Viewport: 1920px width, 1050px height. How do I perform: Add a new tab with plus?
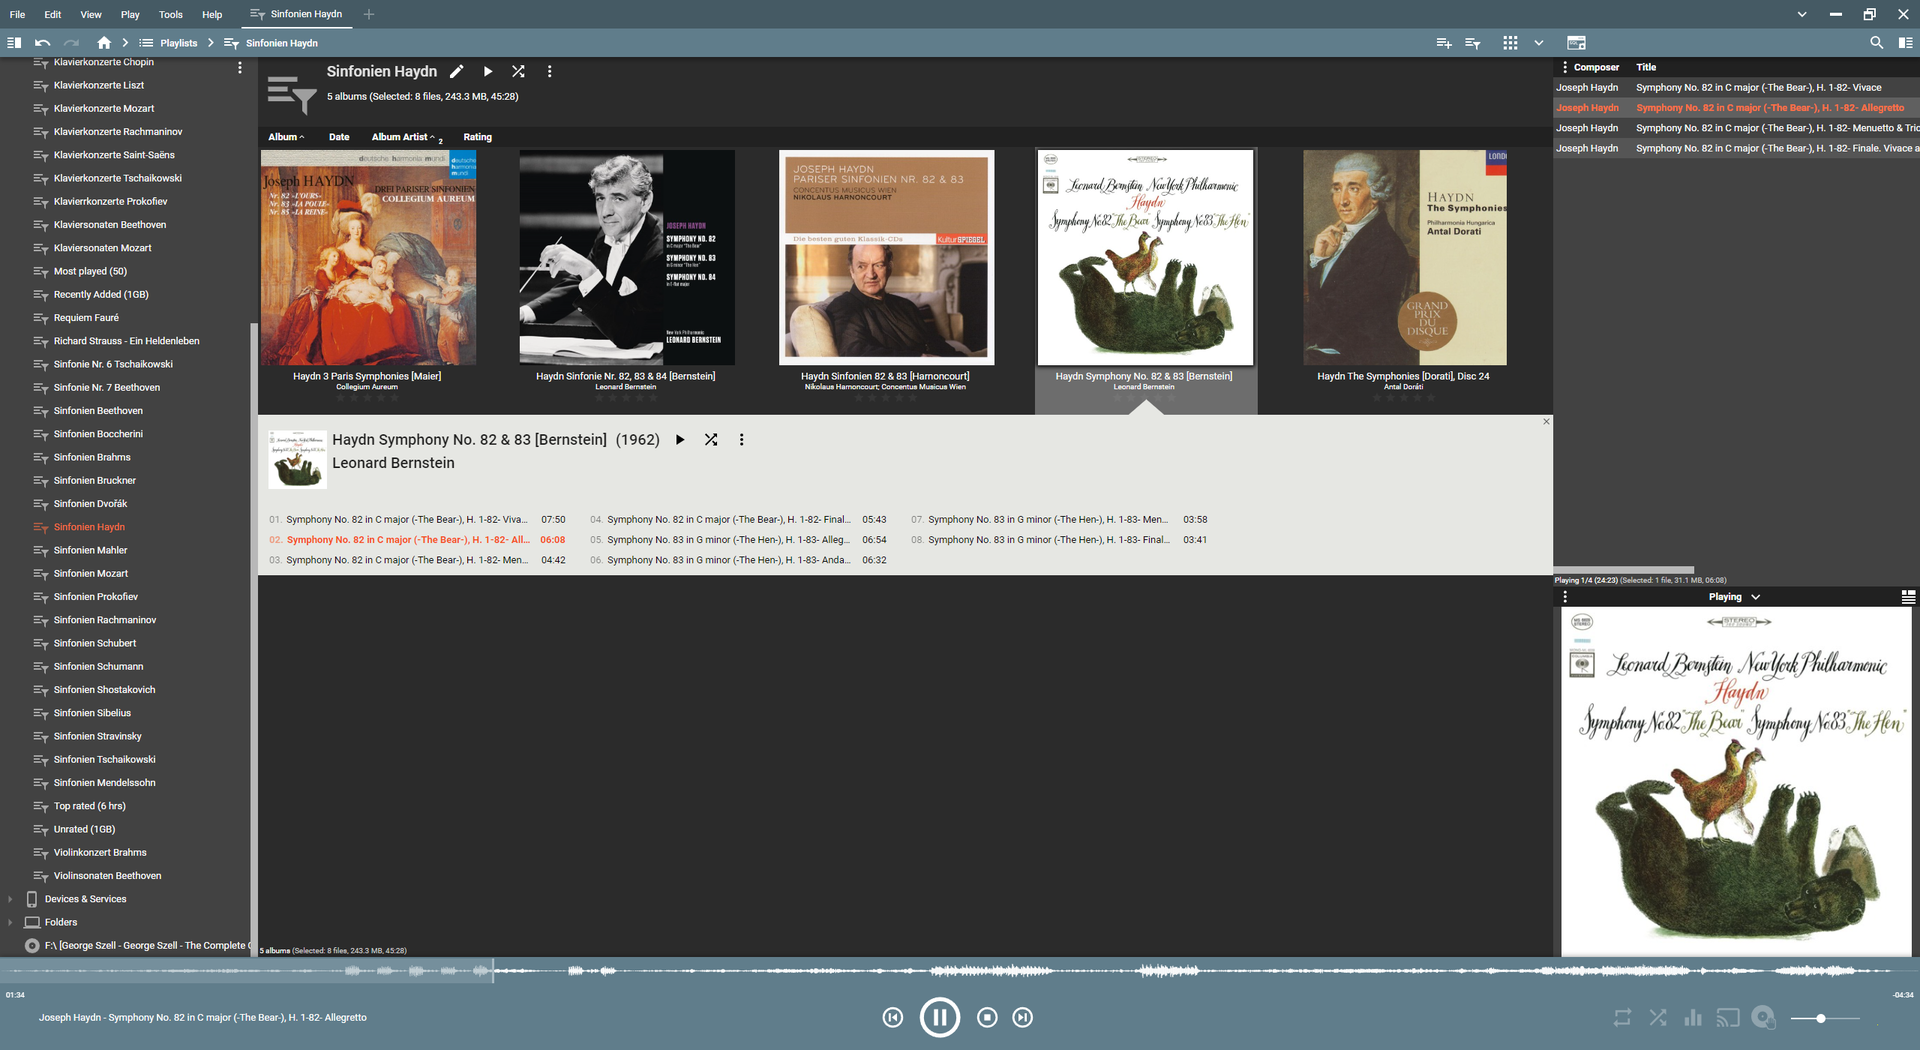click(369, 14)
